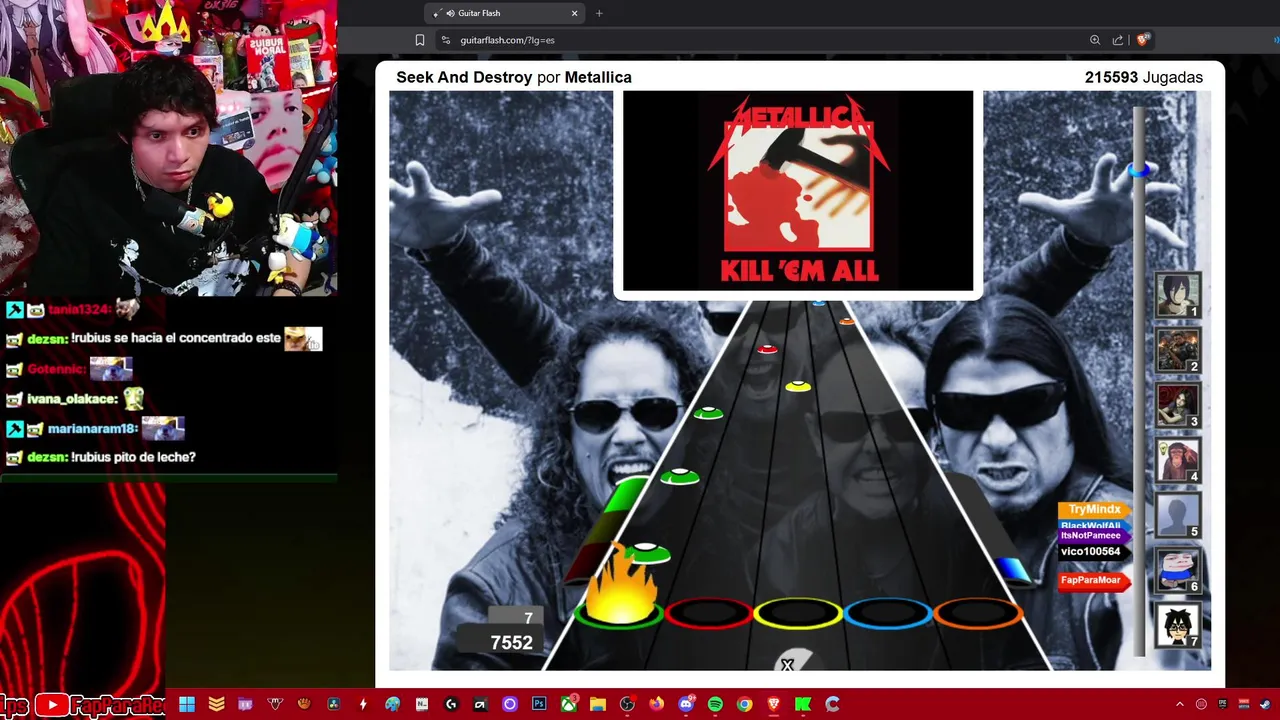
Task: Open the Windows Start menu
Action: pos(187,704)
